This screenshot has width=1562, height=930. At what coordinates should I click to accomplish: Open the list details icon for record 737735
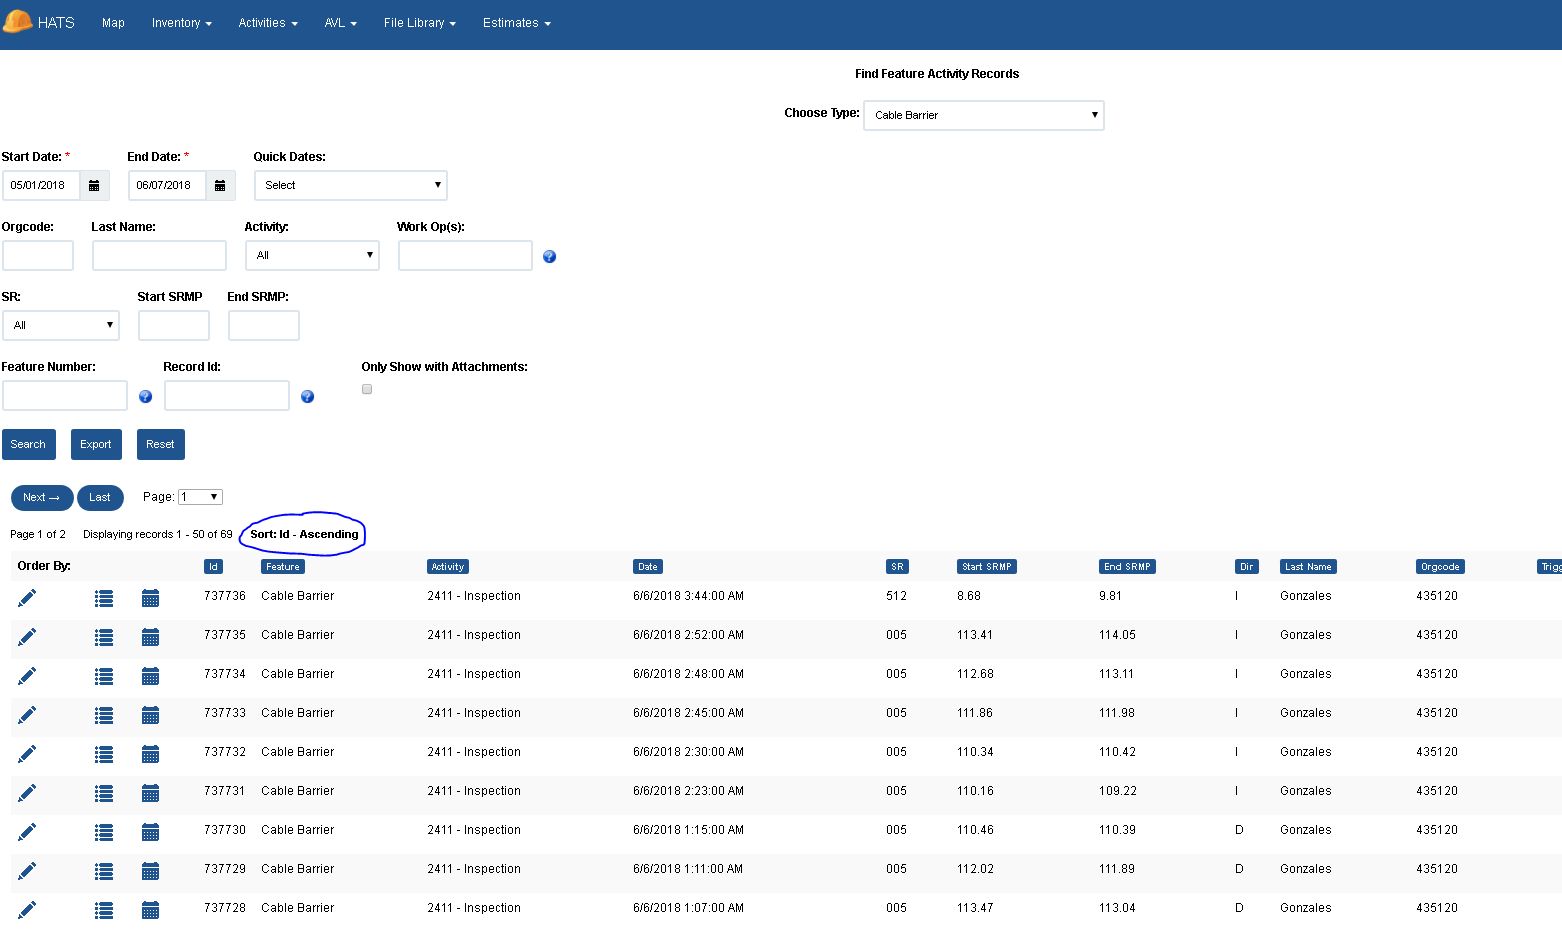click(104, 637)
